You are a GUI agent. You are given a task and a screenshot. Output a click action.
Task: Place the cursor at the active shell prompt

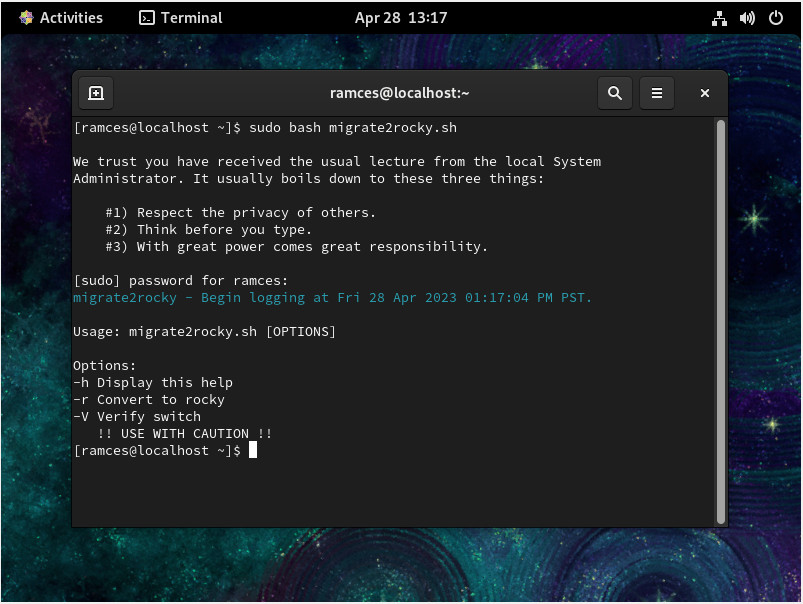coord(254,450)
